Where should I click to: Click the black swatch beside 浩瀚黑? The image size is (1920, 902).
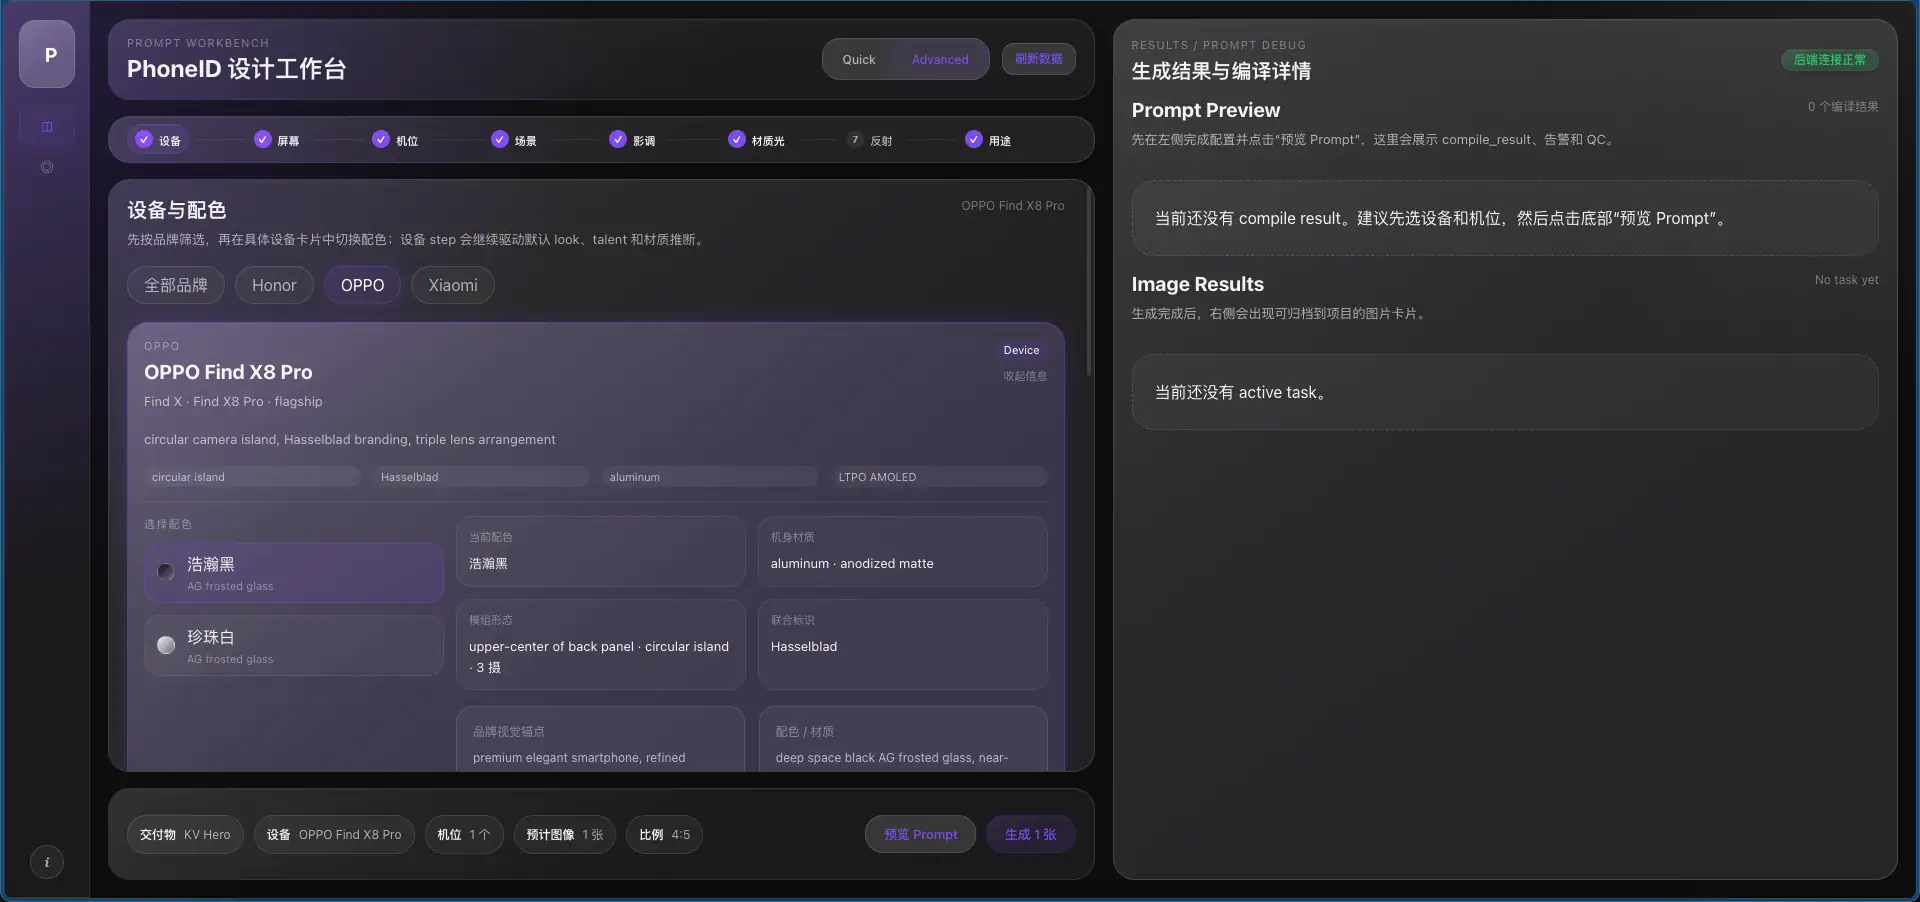coord(166,572)
